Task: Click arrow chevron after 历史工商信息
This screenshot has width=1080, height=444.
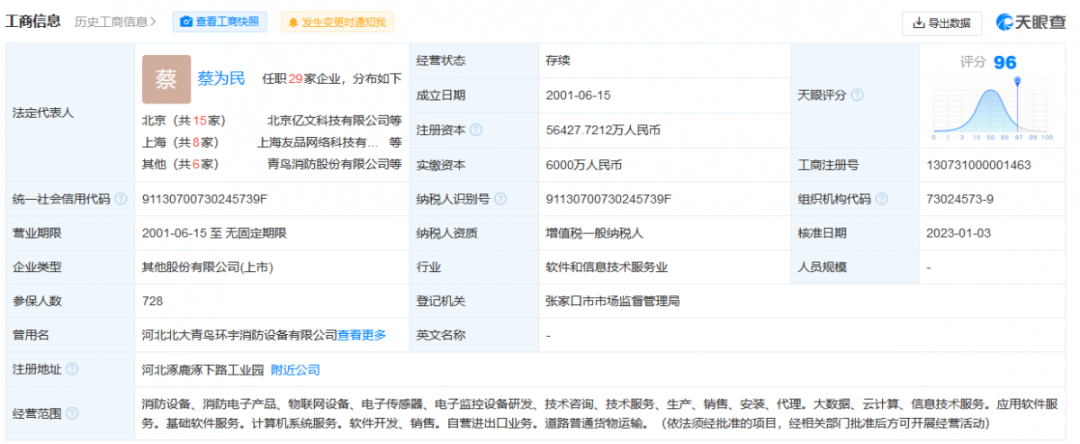Action: coord(153,22)
